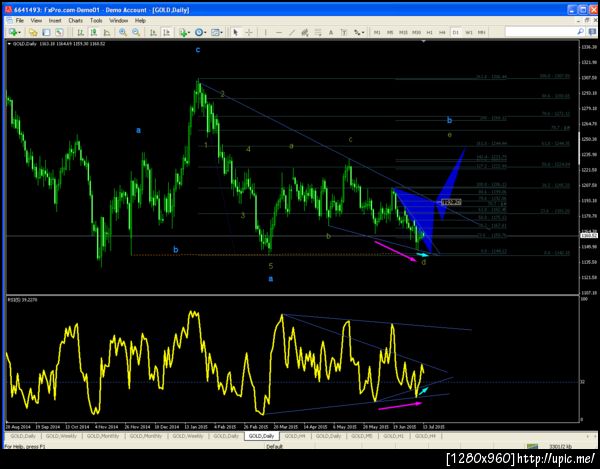Open the Templates icon
Viewport: 600px width, 469px height.
[215, 33]
